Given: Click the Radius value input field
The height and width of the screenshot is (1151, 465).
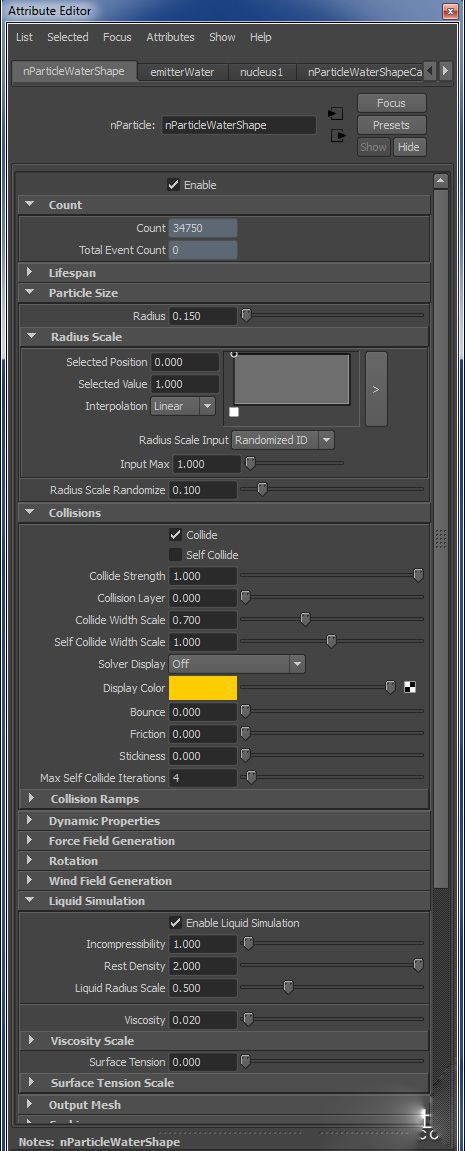Looking at the screenshot, I should pyautogui.click(x=203, y=316).
